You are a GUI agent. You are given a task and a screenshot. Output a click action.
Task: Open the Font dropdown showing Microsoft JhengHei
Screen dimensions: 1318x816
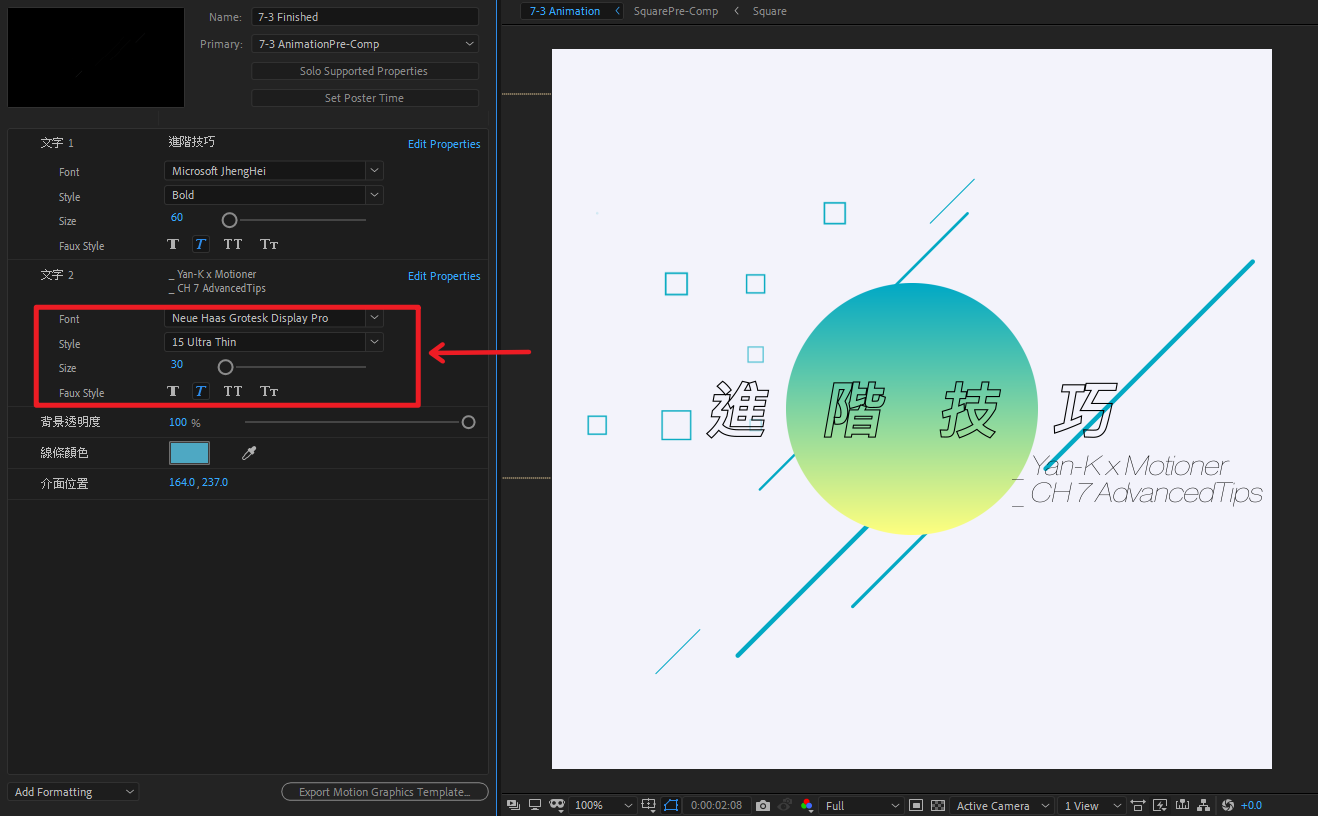pyautogui.click(x=273, y=171)
